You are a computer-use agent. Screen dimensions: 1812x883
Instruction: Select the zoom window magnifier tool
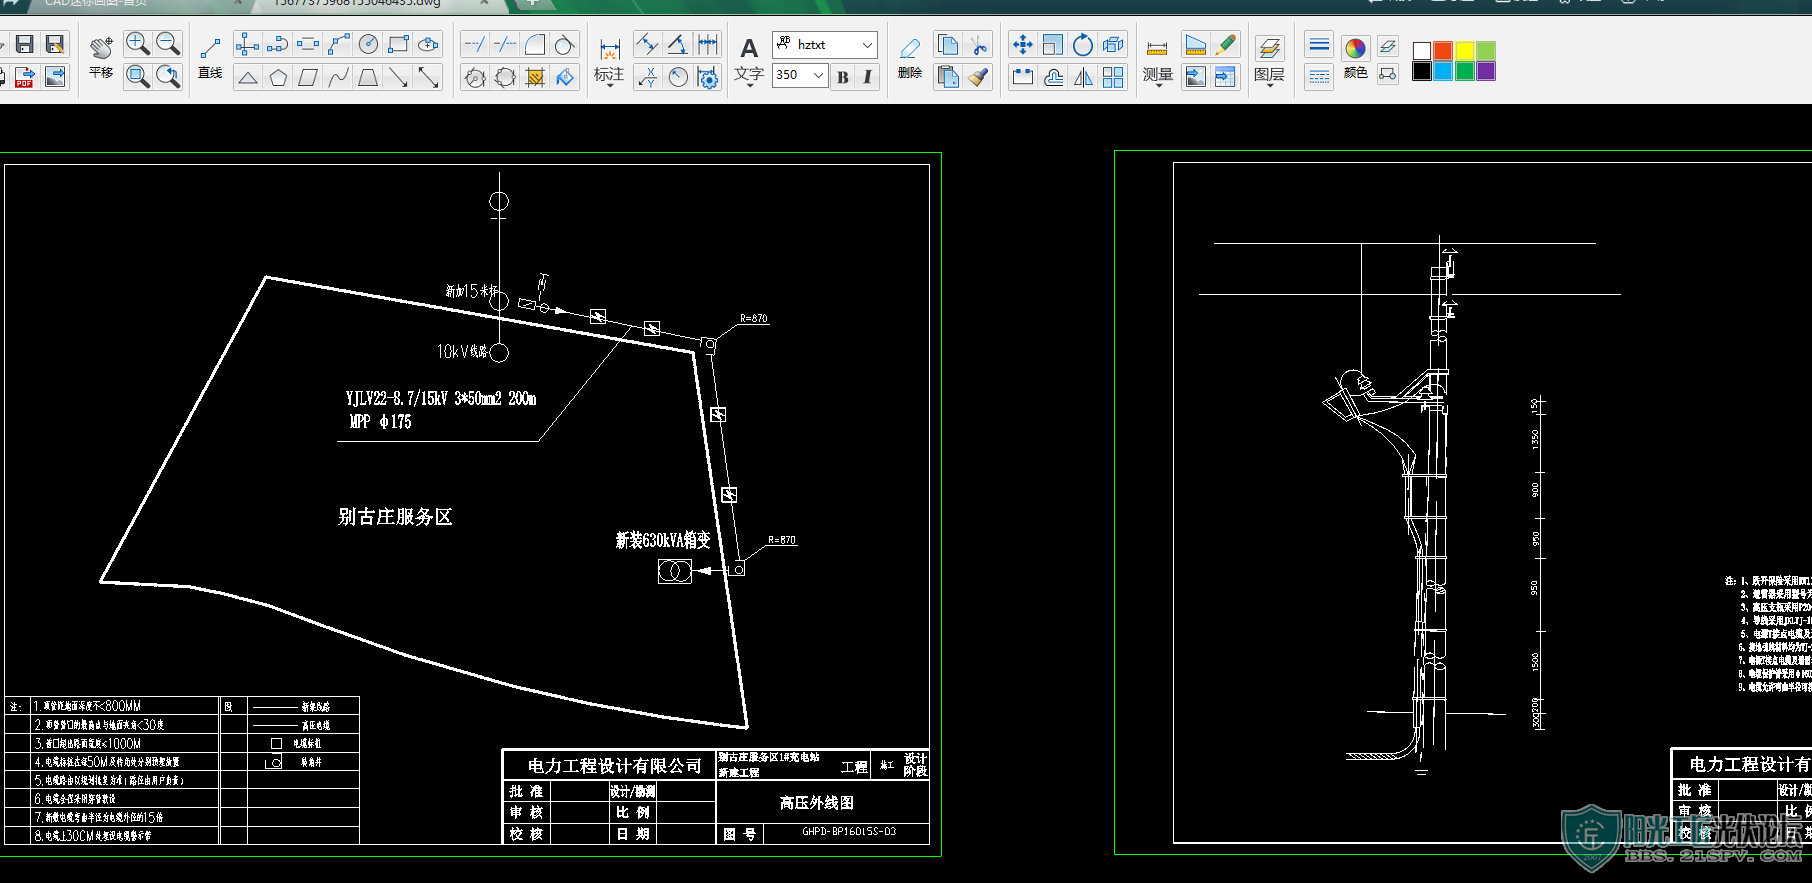(138, 76)
